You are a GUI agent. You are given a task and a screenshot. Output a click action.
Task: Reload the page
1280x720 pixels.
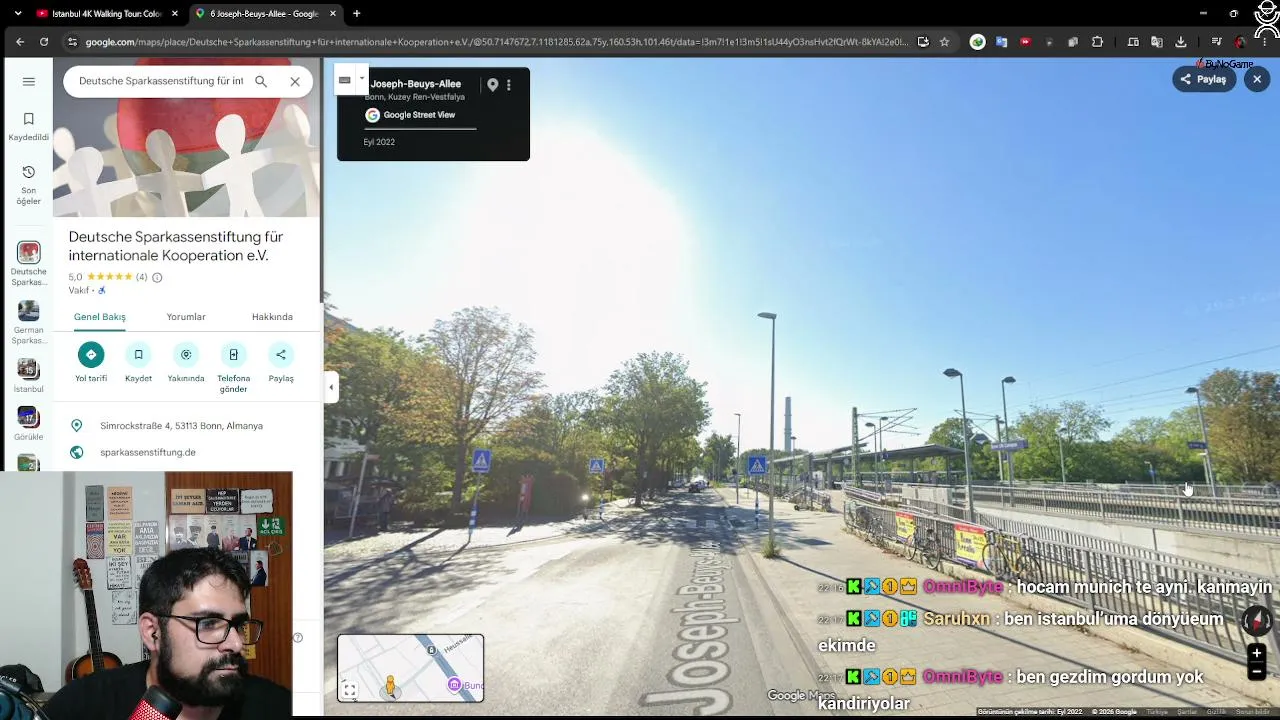pyautogui.click(x=44, y=42)
